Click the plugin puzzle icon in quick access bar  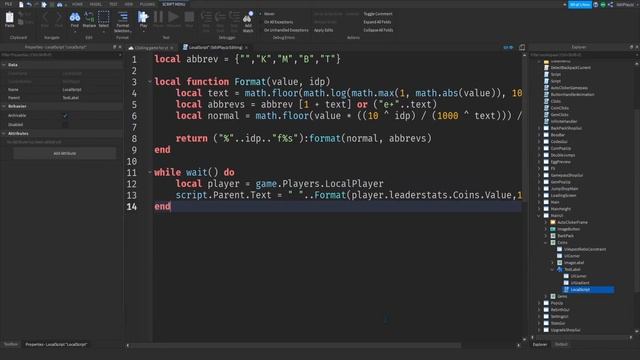pyautogui.click(x=44, y=4)
